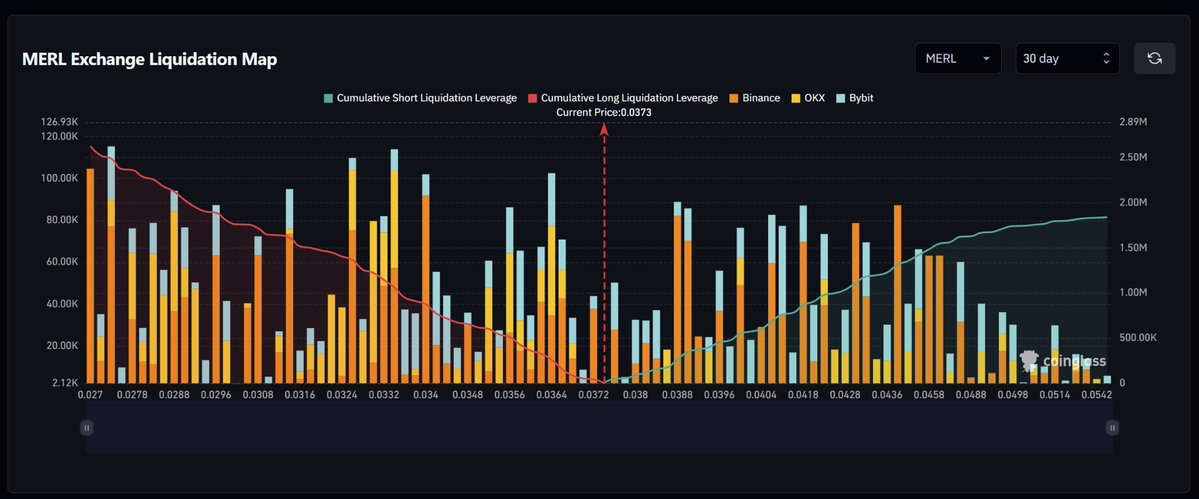The width and height of the screenshot is (1199, 499).
Task: Click the orange Binance legend swatch
Action: click(x=733, y=98)
